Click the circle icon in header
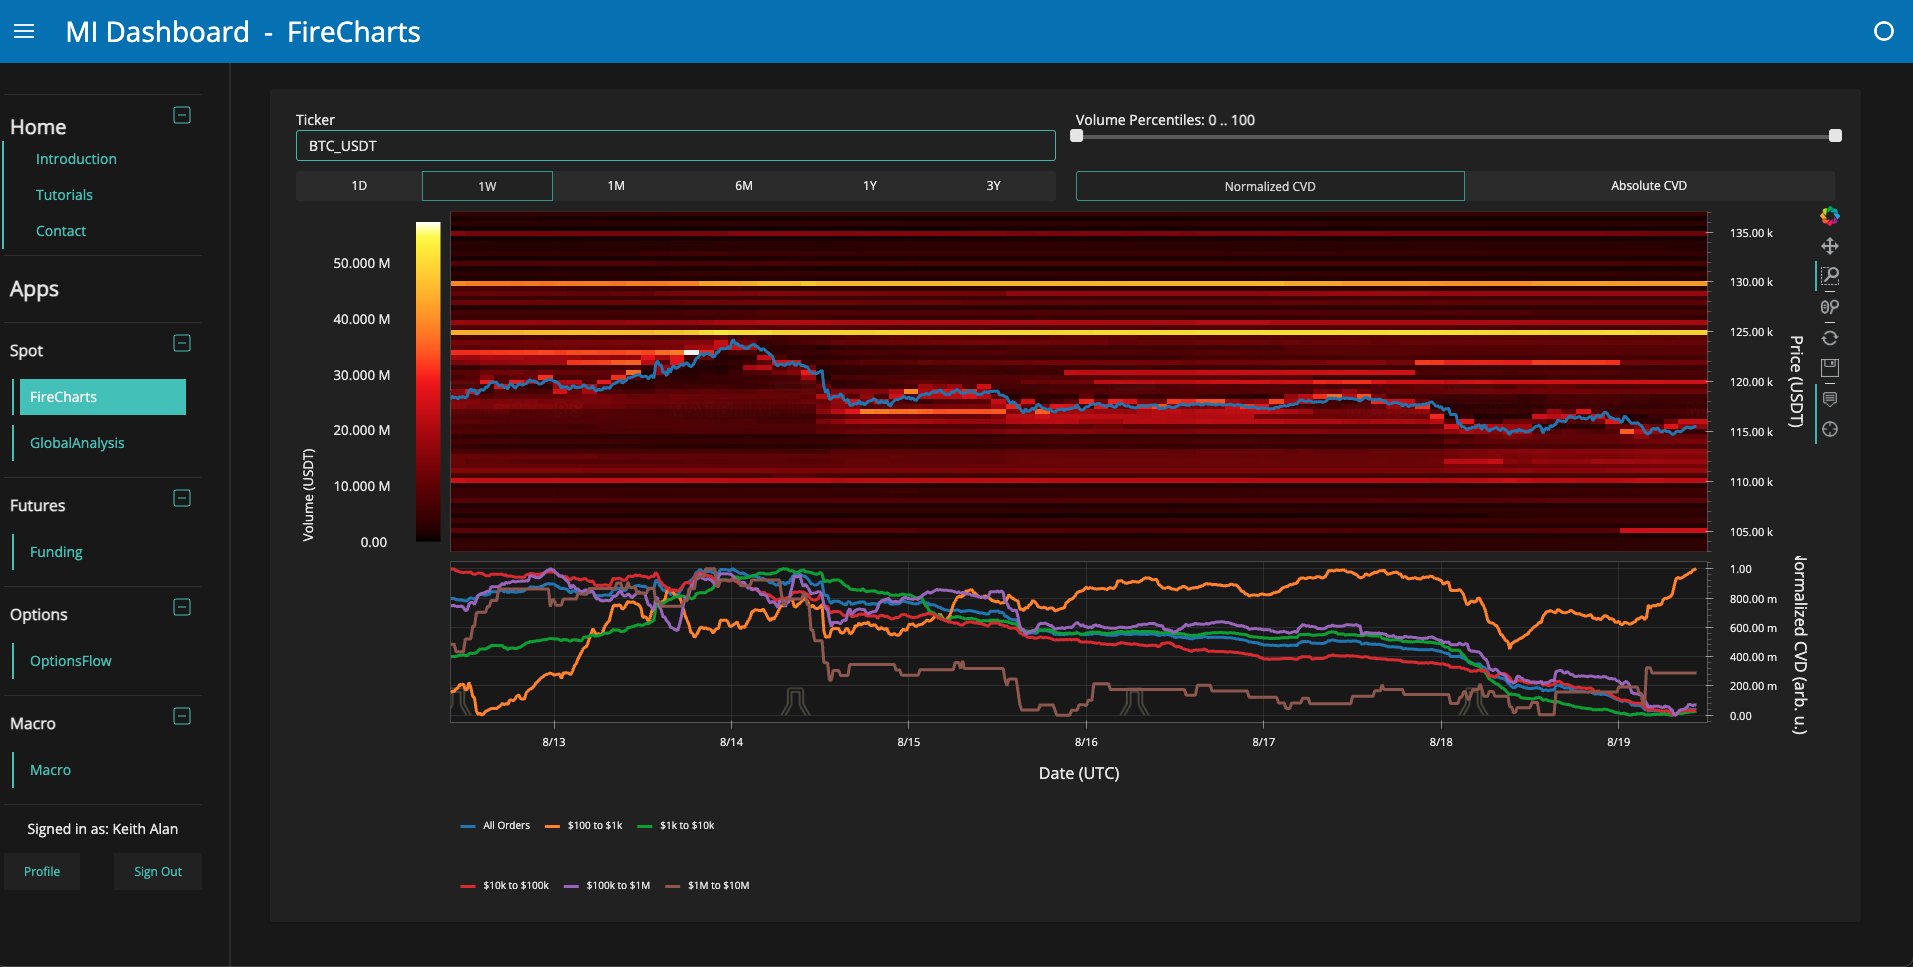Screen dimensions: 1913x967 click(x=1883, y=32)
